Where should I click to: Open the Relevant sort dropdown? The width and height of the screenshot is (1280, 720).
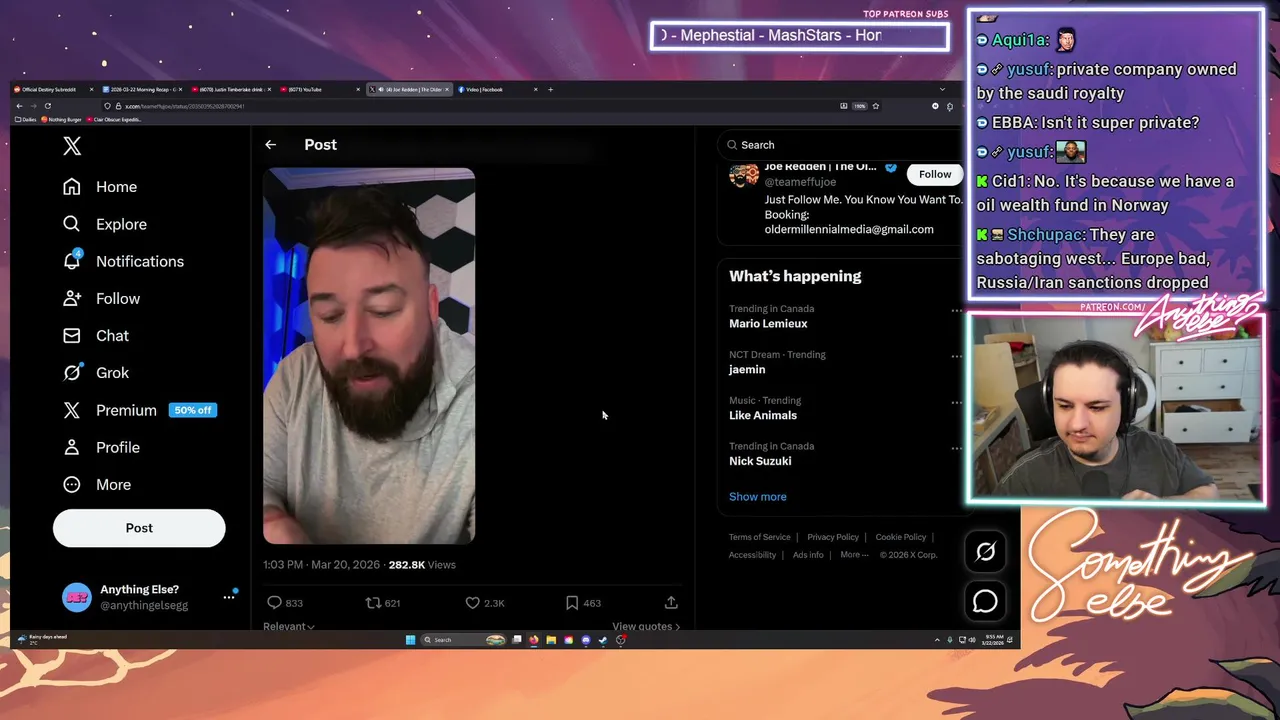(x=289, y=627)
